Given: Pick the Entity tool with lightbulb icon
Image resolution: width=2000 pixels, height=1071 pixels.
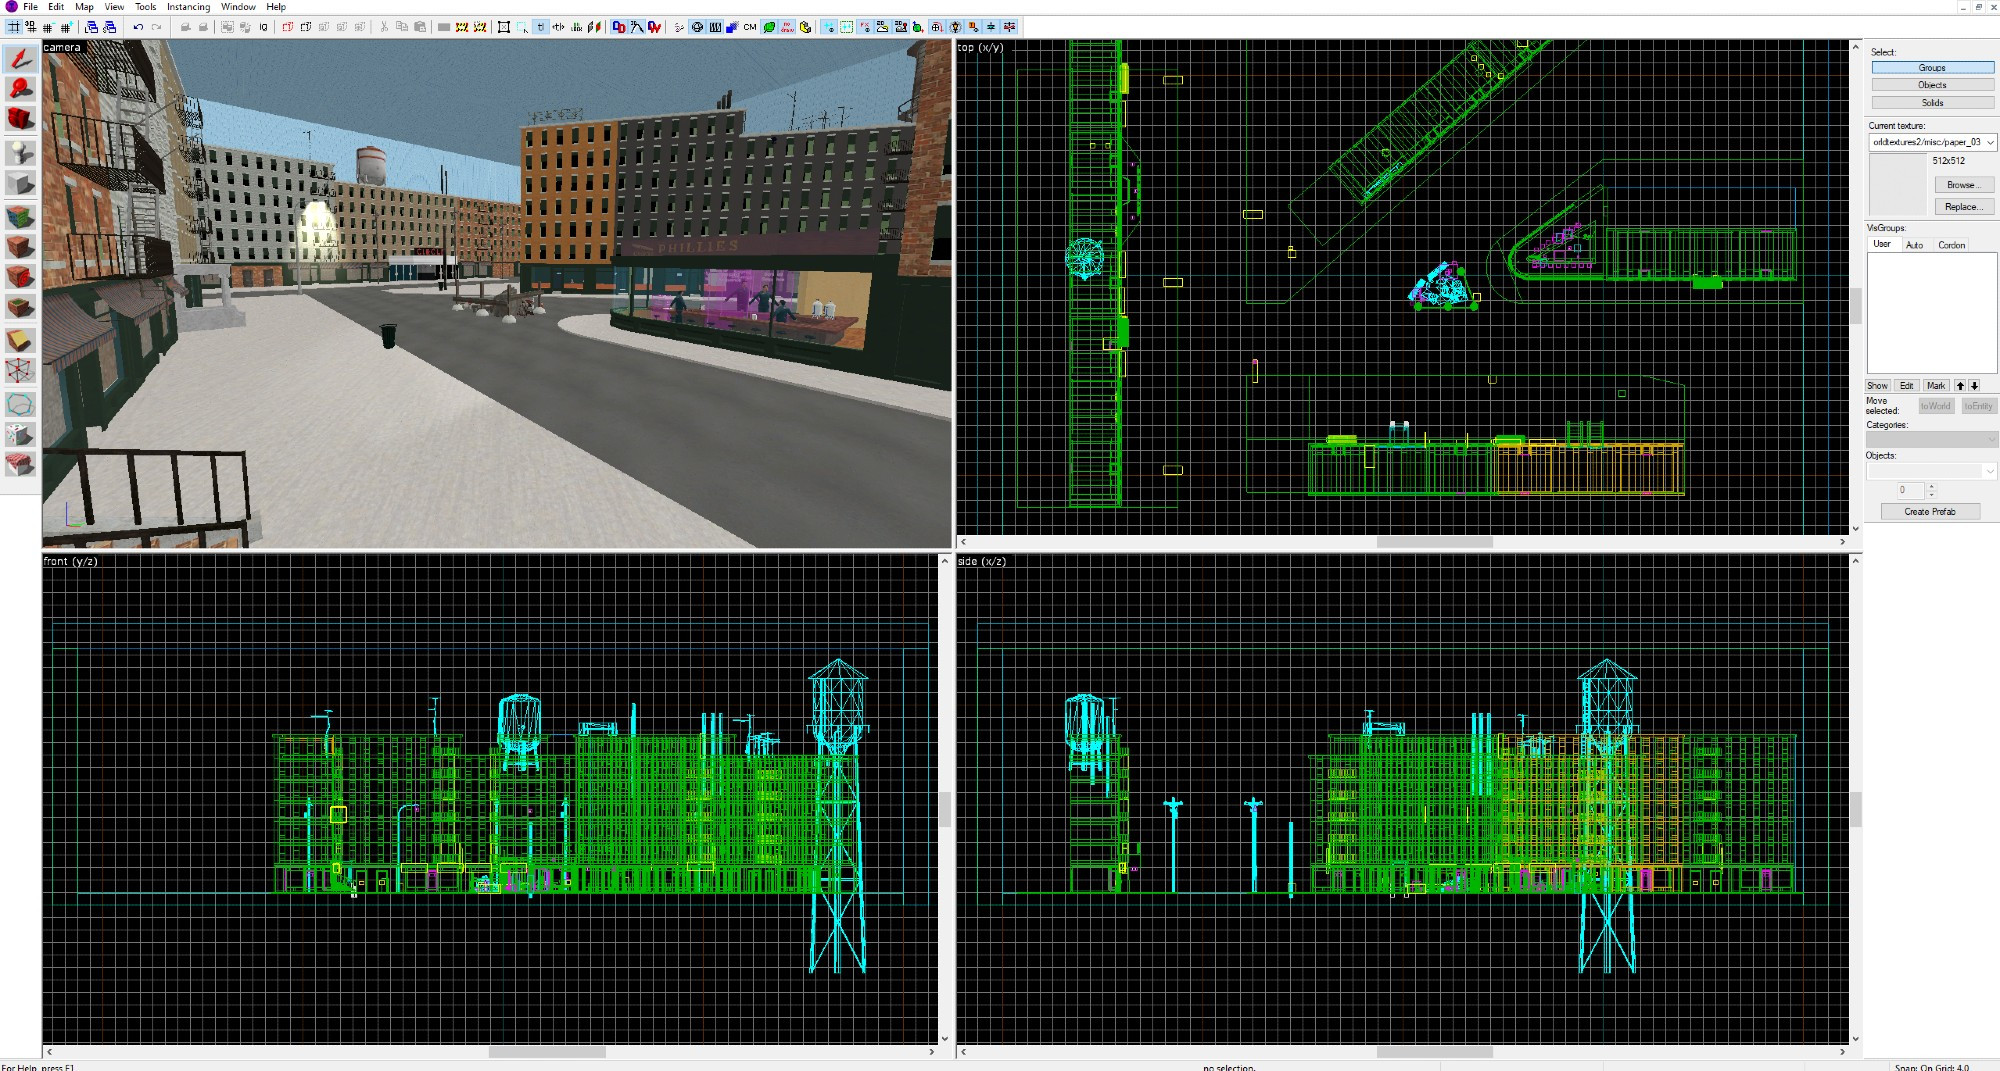Looking at the screenshot, I should click(20, 152).
